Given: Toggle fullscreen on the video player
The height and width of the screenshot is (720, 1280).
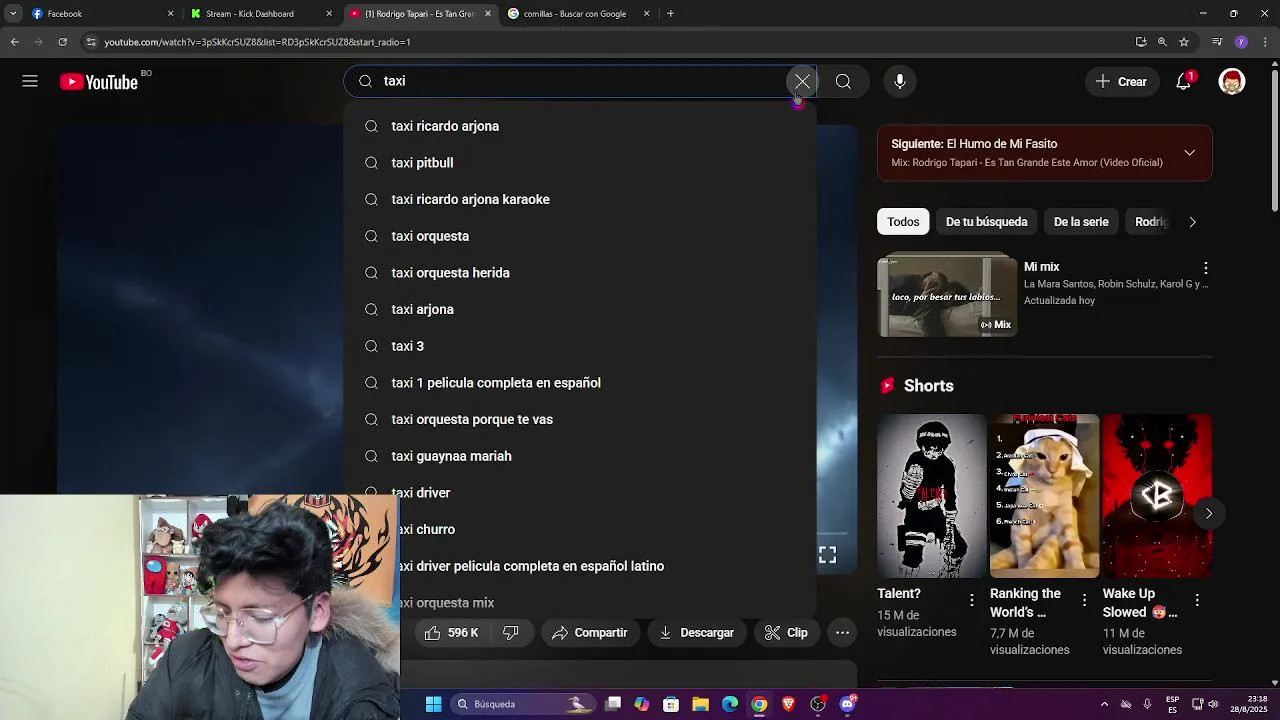Looking at the screenshot, I should point(827,555).
